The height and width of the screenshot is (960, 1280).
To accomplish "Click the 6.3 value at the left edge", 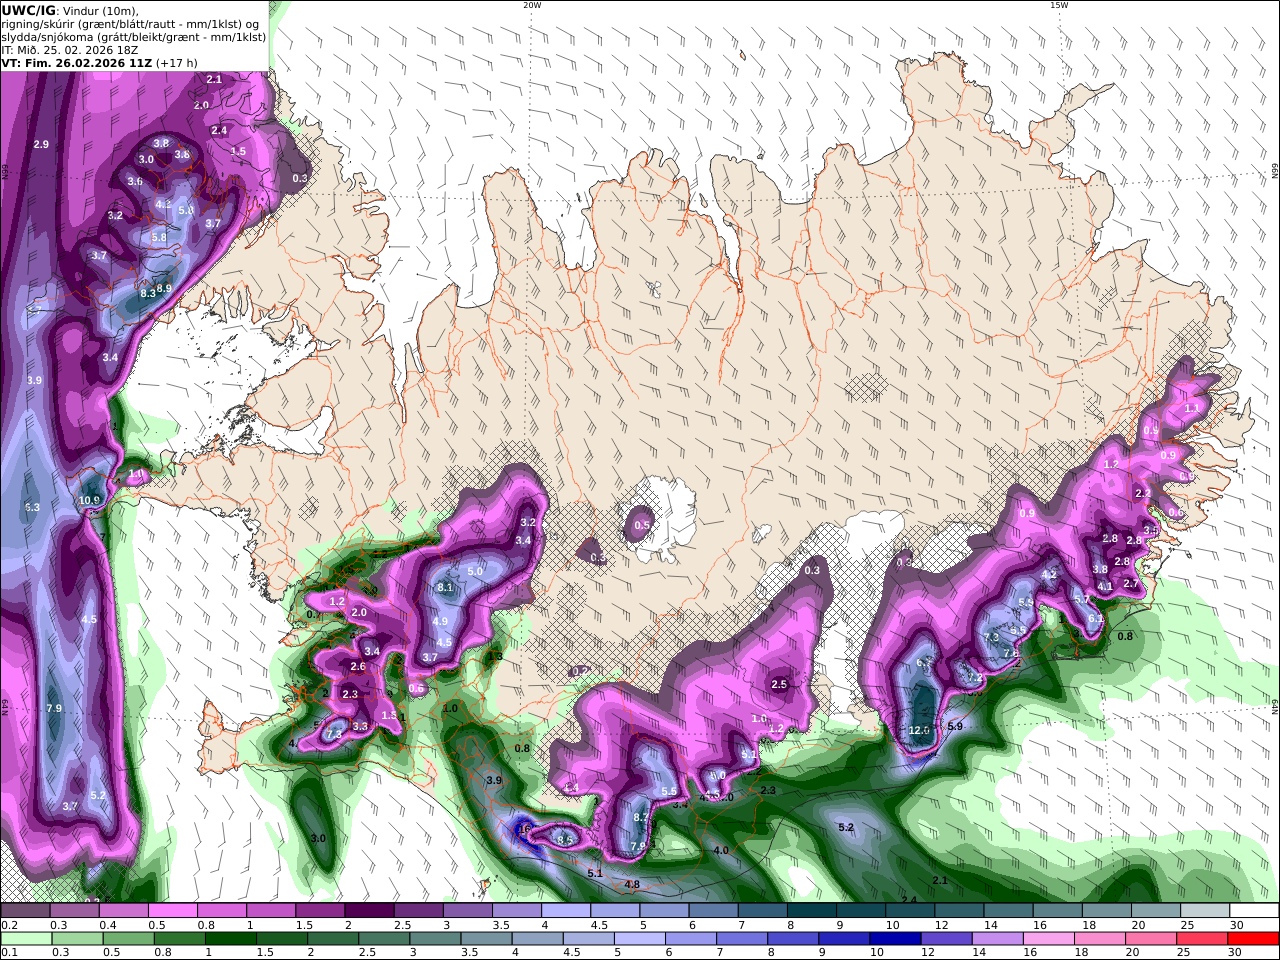I will coord(32,508).
